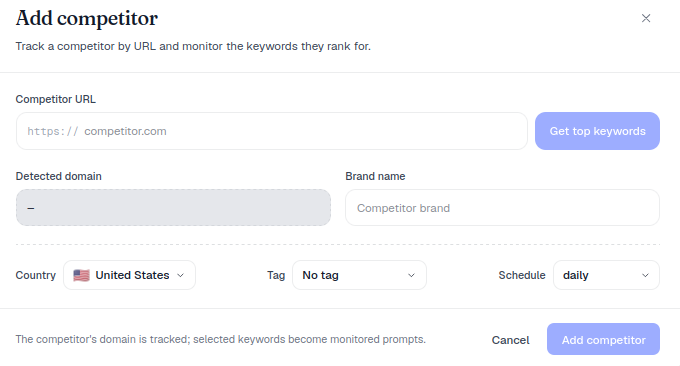Close the Add competitor dialog with X
This screenshot has width=680, height=366.
[x=646, y=18]
